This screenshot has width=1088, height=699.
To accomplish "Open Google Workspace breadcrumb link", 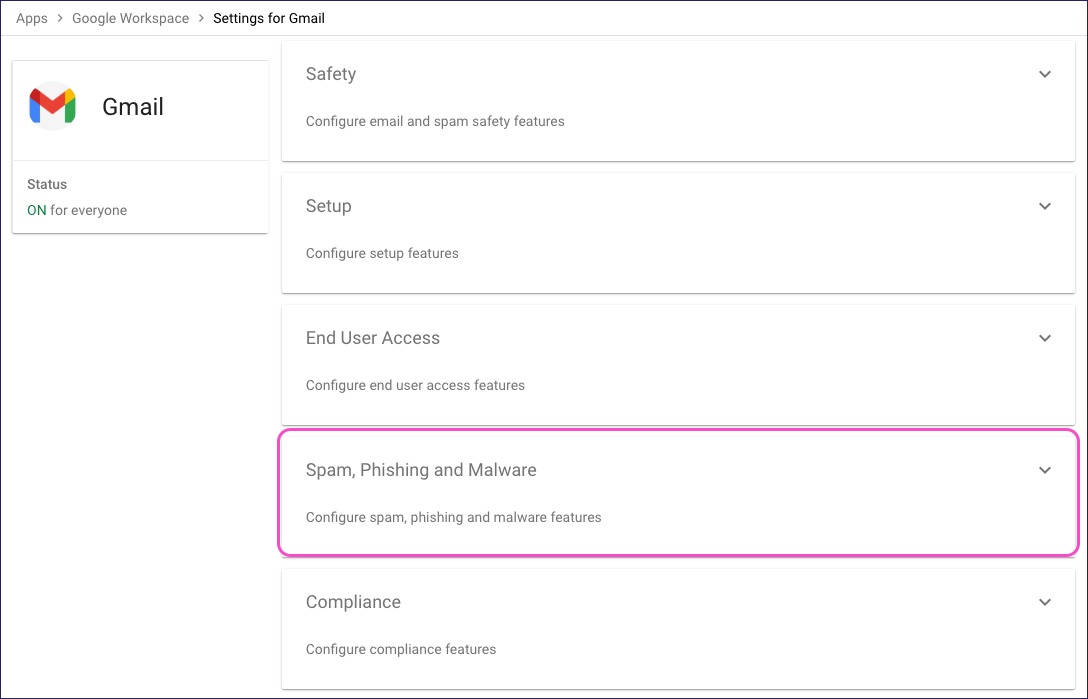I will tap(130, 18).
